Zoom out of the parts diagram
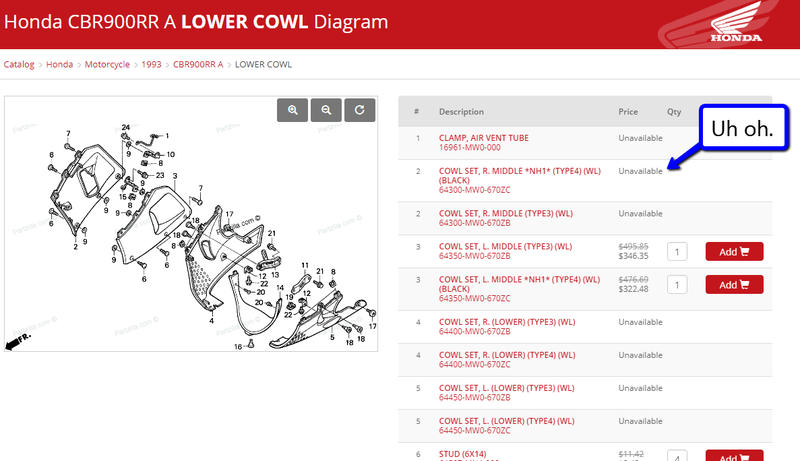The image size is (800, 461). pyautogui.click(x=326, y=110)
